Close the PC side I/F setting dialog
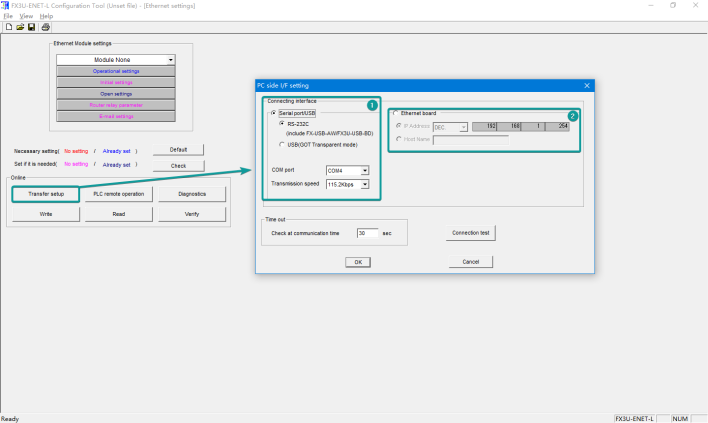 586,86
